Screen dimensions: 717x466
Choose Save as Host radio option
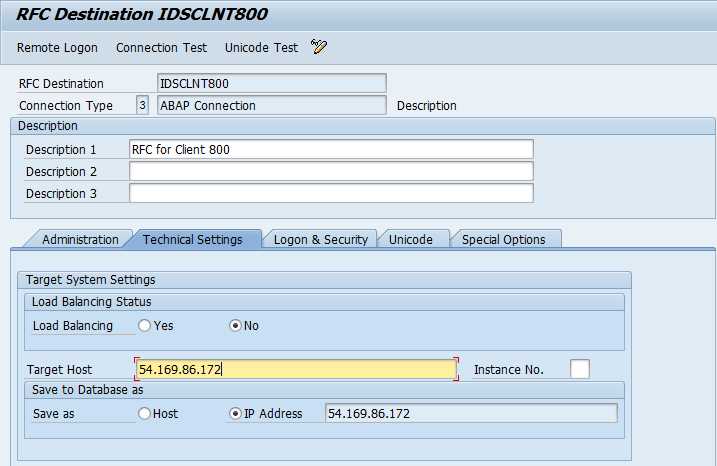click(x=144, y=413)
